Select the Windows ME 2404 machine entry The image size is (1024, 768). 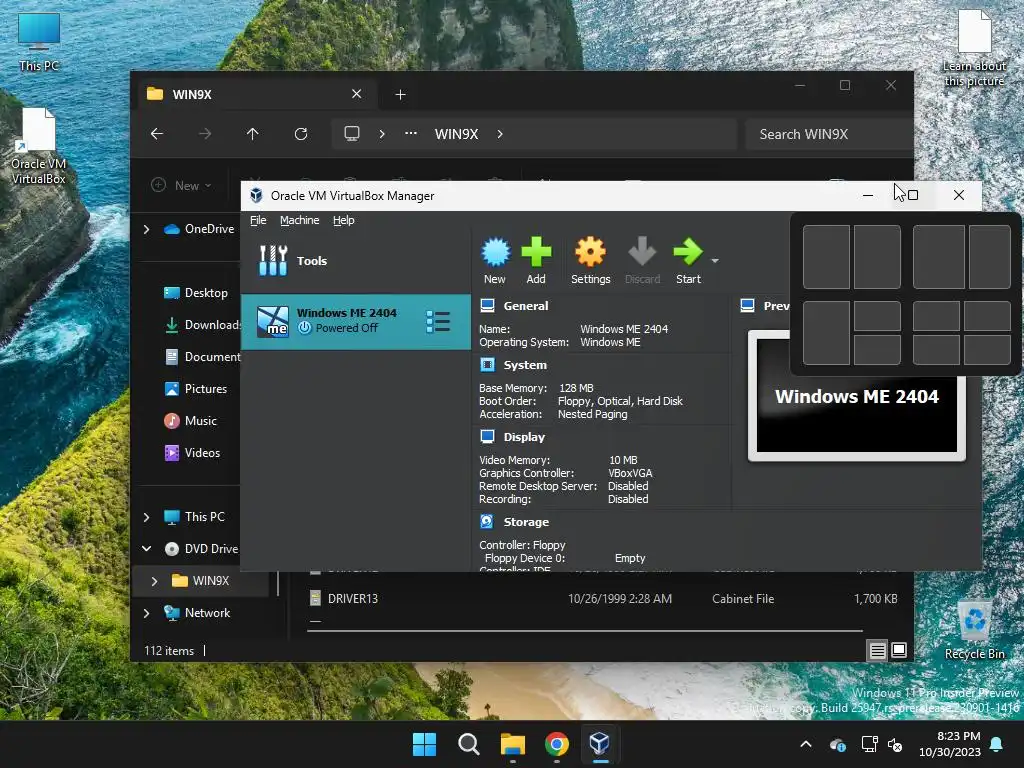(x=356, y=321)
